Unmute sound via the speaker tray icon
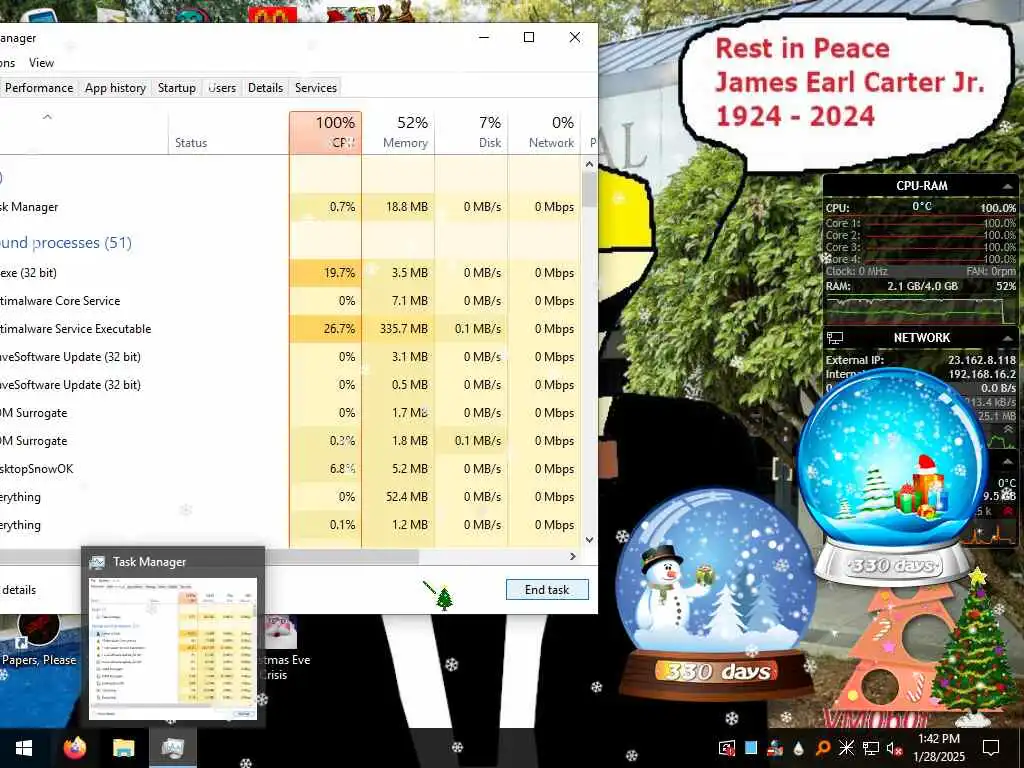 (894, 748)
